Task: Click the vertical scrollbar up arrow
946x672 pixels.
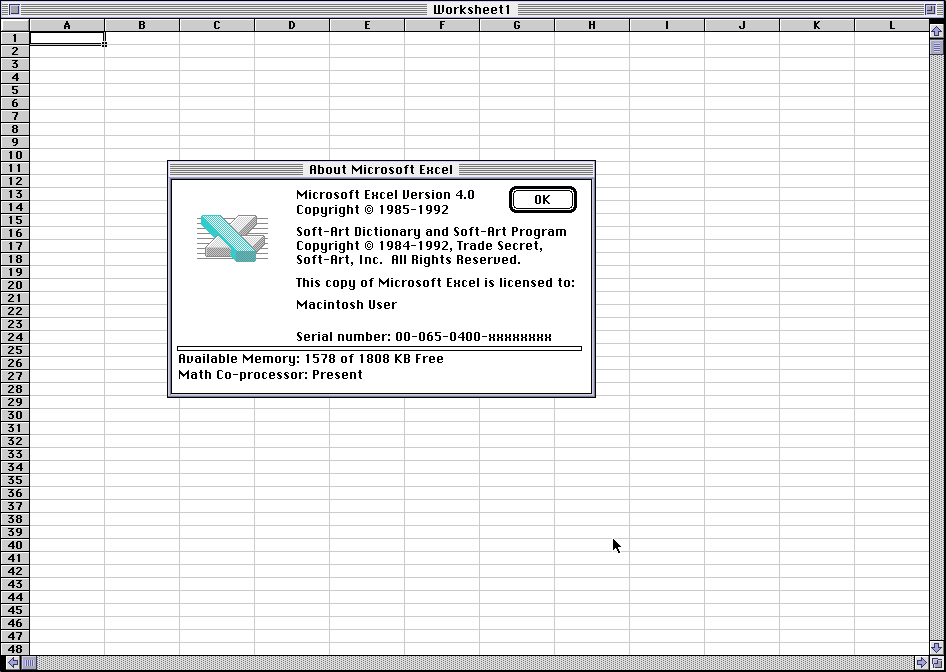Action: (936, 31)
